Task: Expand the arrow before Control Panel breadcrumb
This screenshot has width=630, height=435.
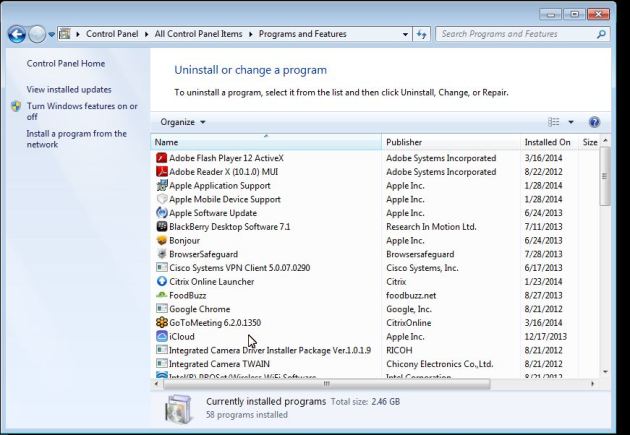Action: (78, 34)
